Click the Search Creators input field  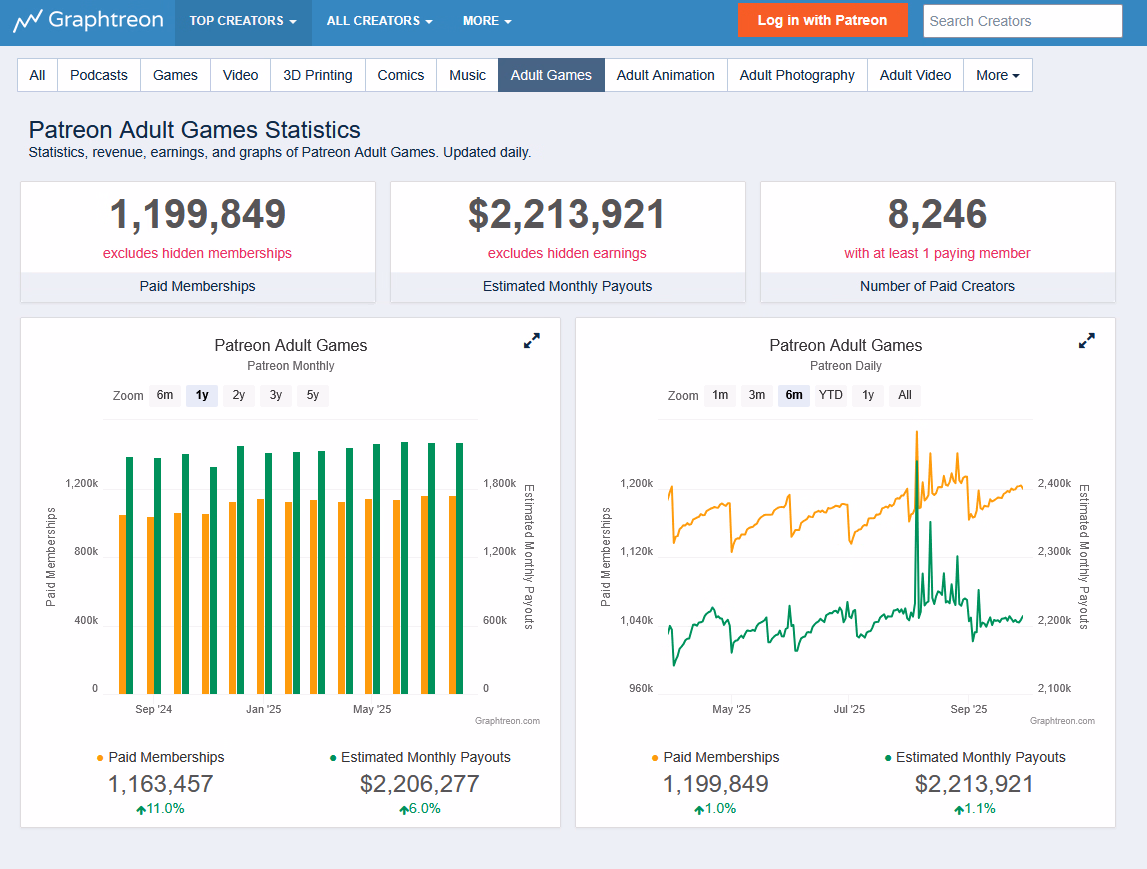point(1022,21)
